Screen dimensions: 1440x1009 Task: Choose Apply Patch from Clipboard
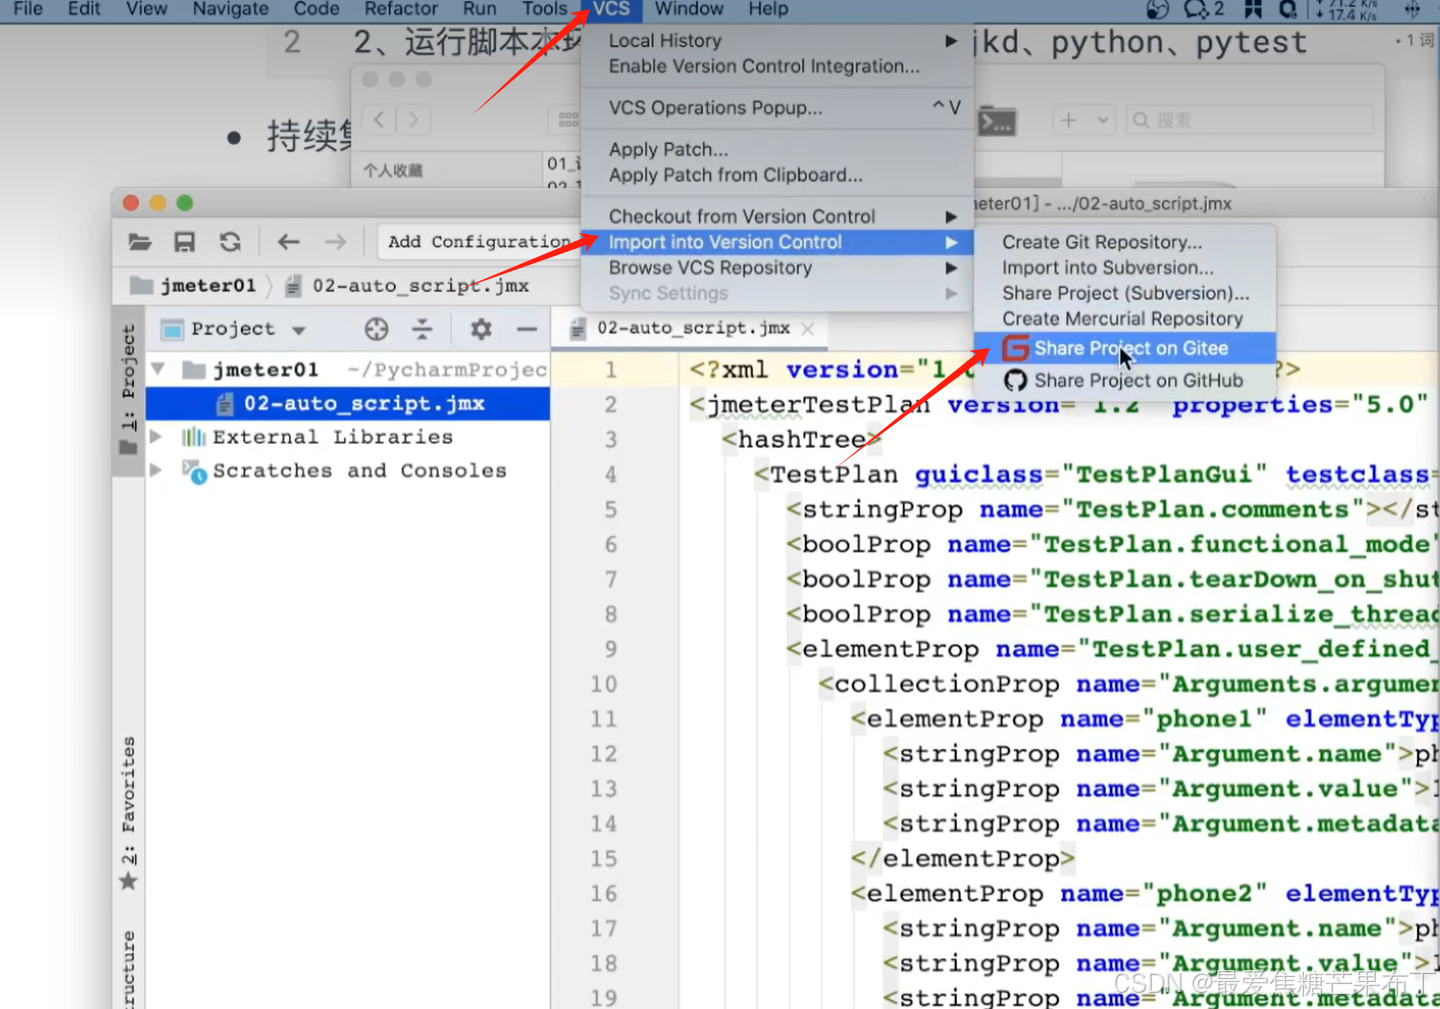[777, 175]
